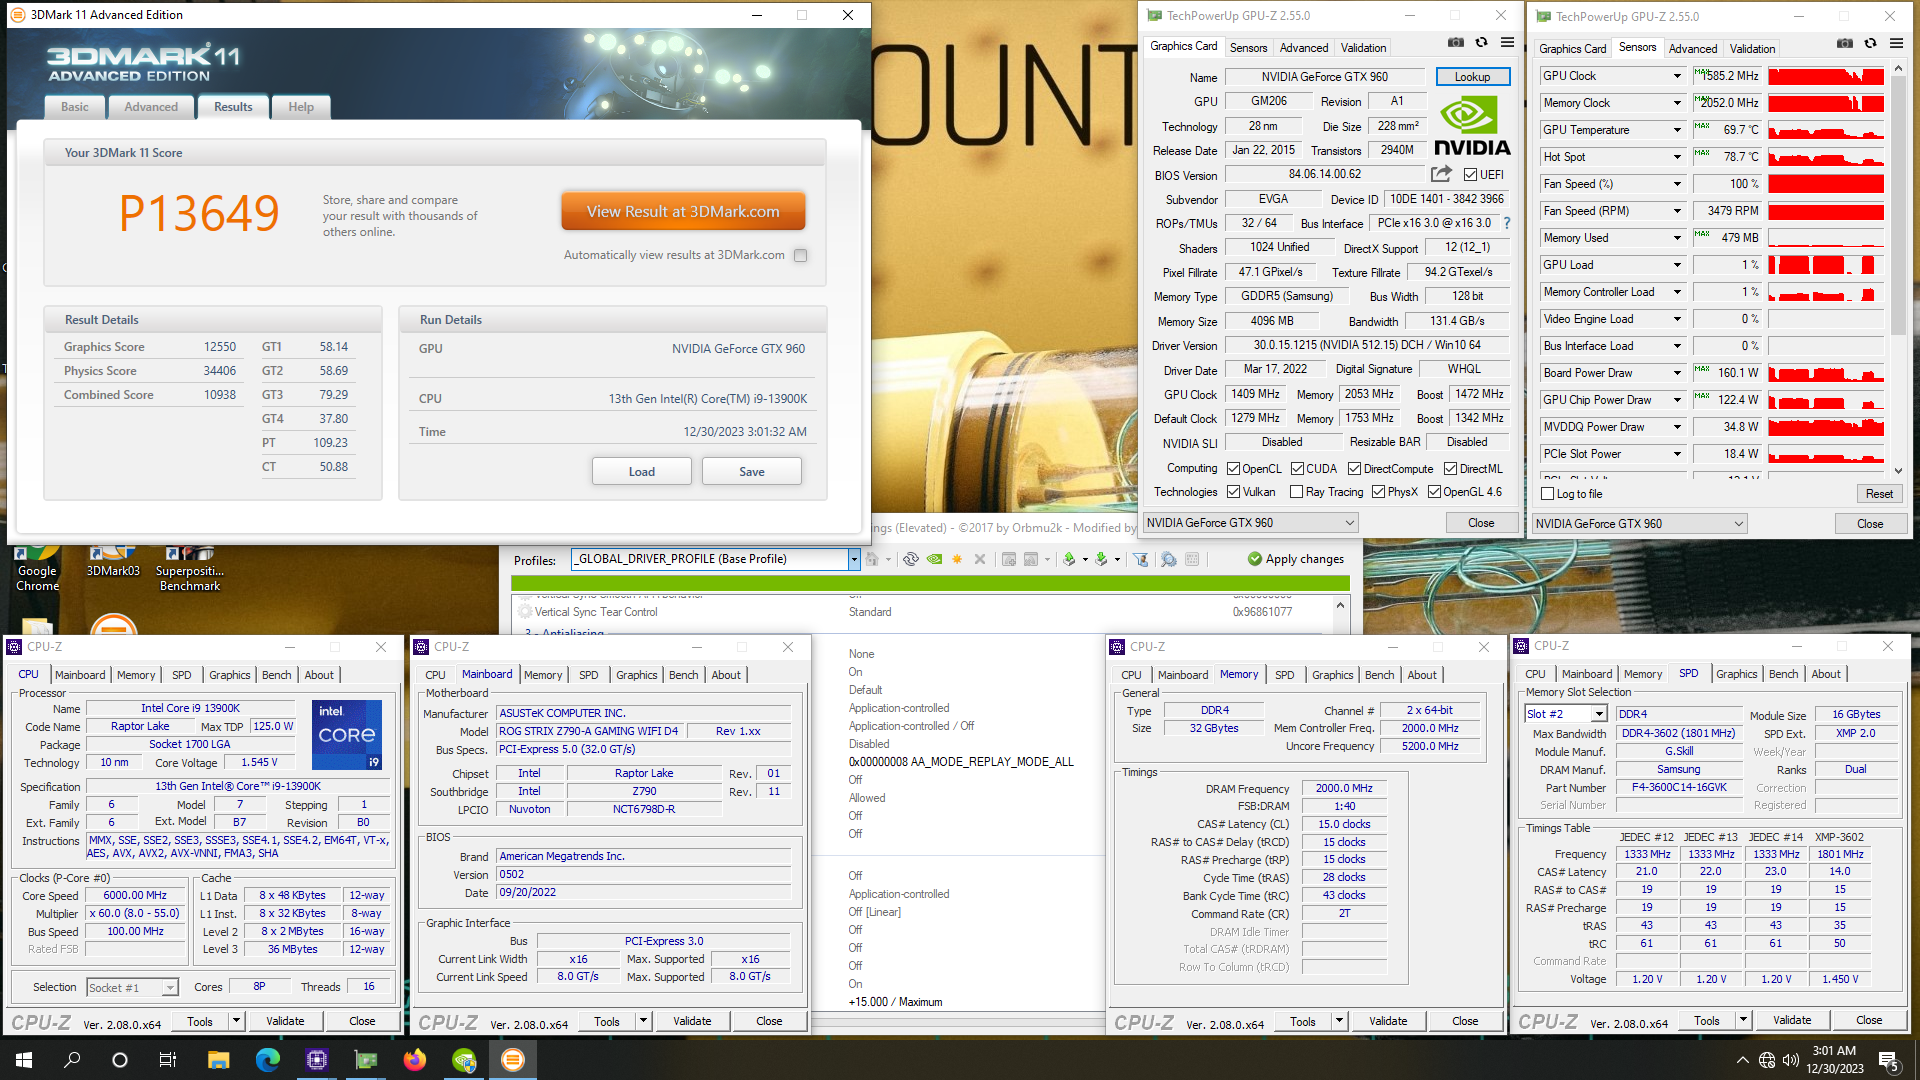Switch to Bench tab in CPU-Z SPD window

[x=1783, y=674]
